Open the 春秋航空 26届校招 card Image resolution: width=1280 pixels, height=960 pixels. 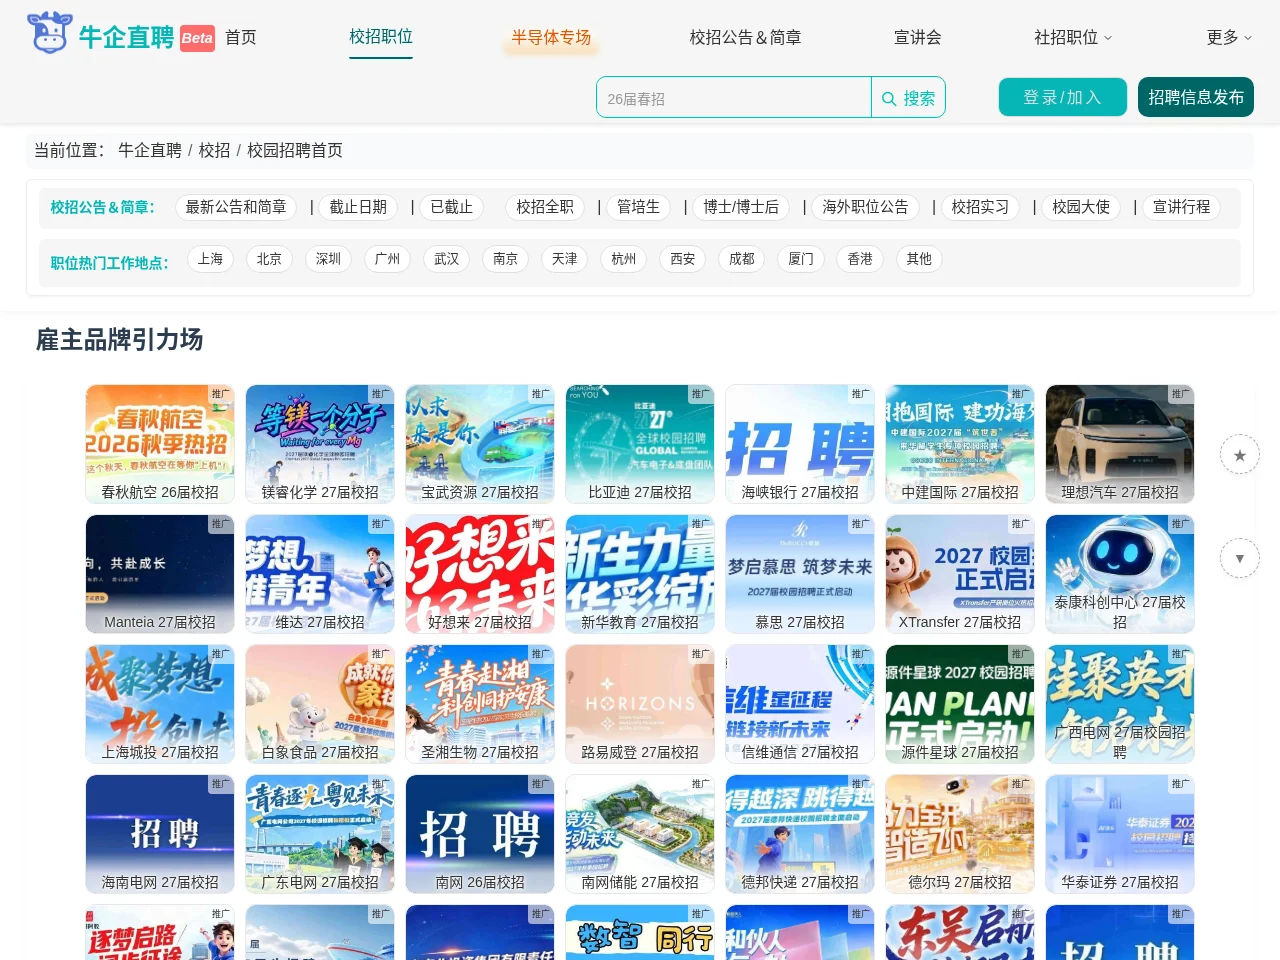coord(160,444)
